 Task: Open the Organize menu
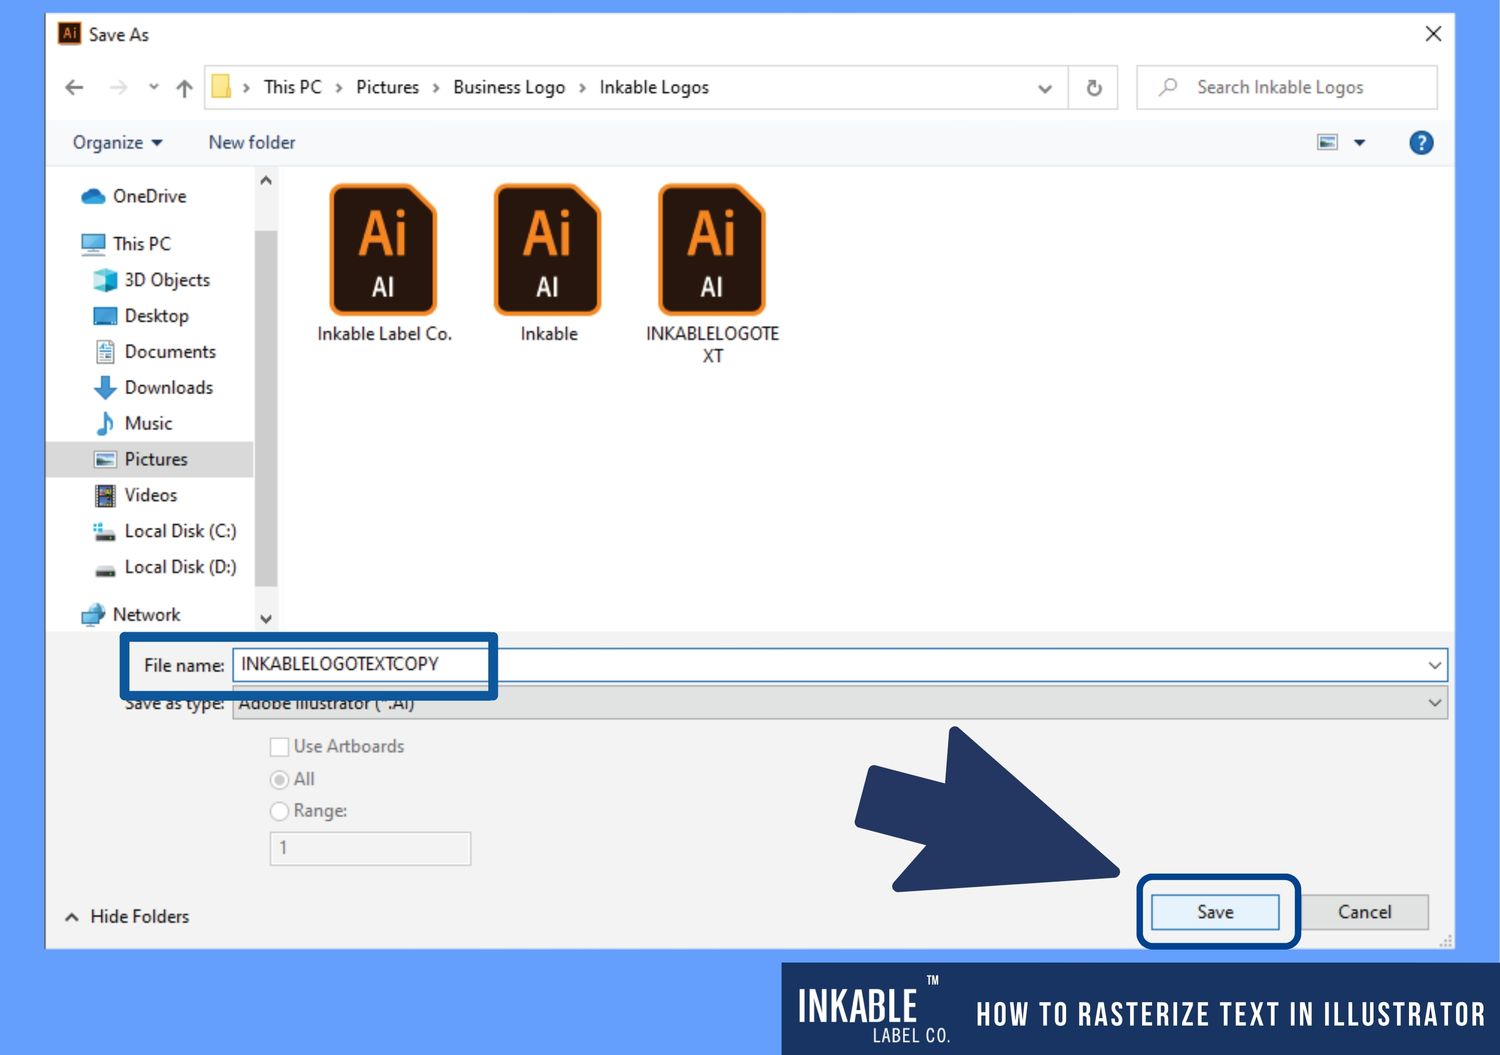116,142
